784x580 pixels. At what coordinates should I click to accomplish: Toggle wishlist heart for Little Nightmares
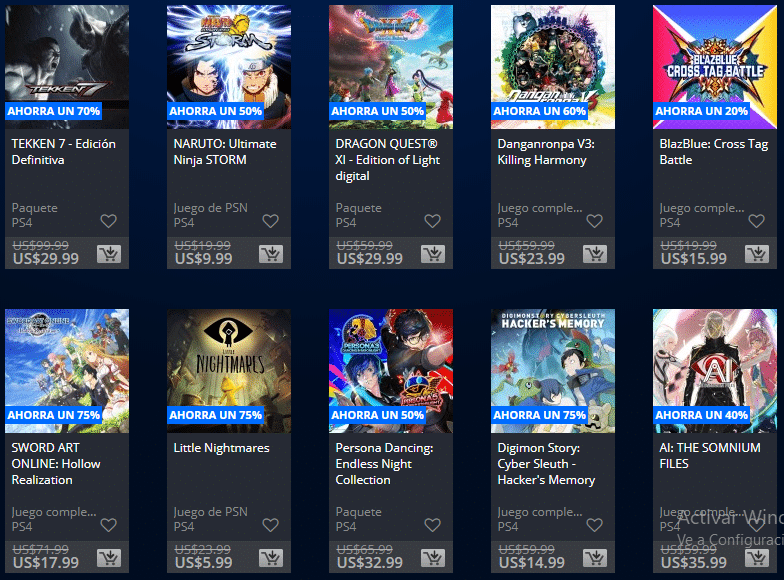tap(270, 525)
